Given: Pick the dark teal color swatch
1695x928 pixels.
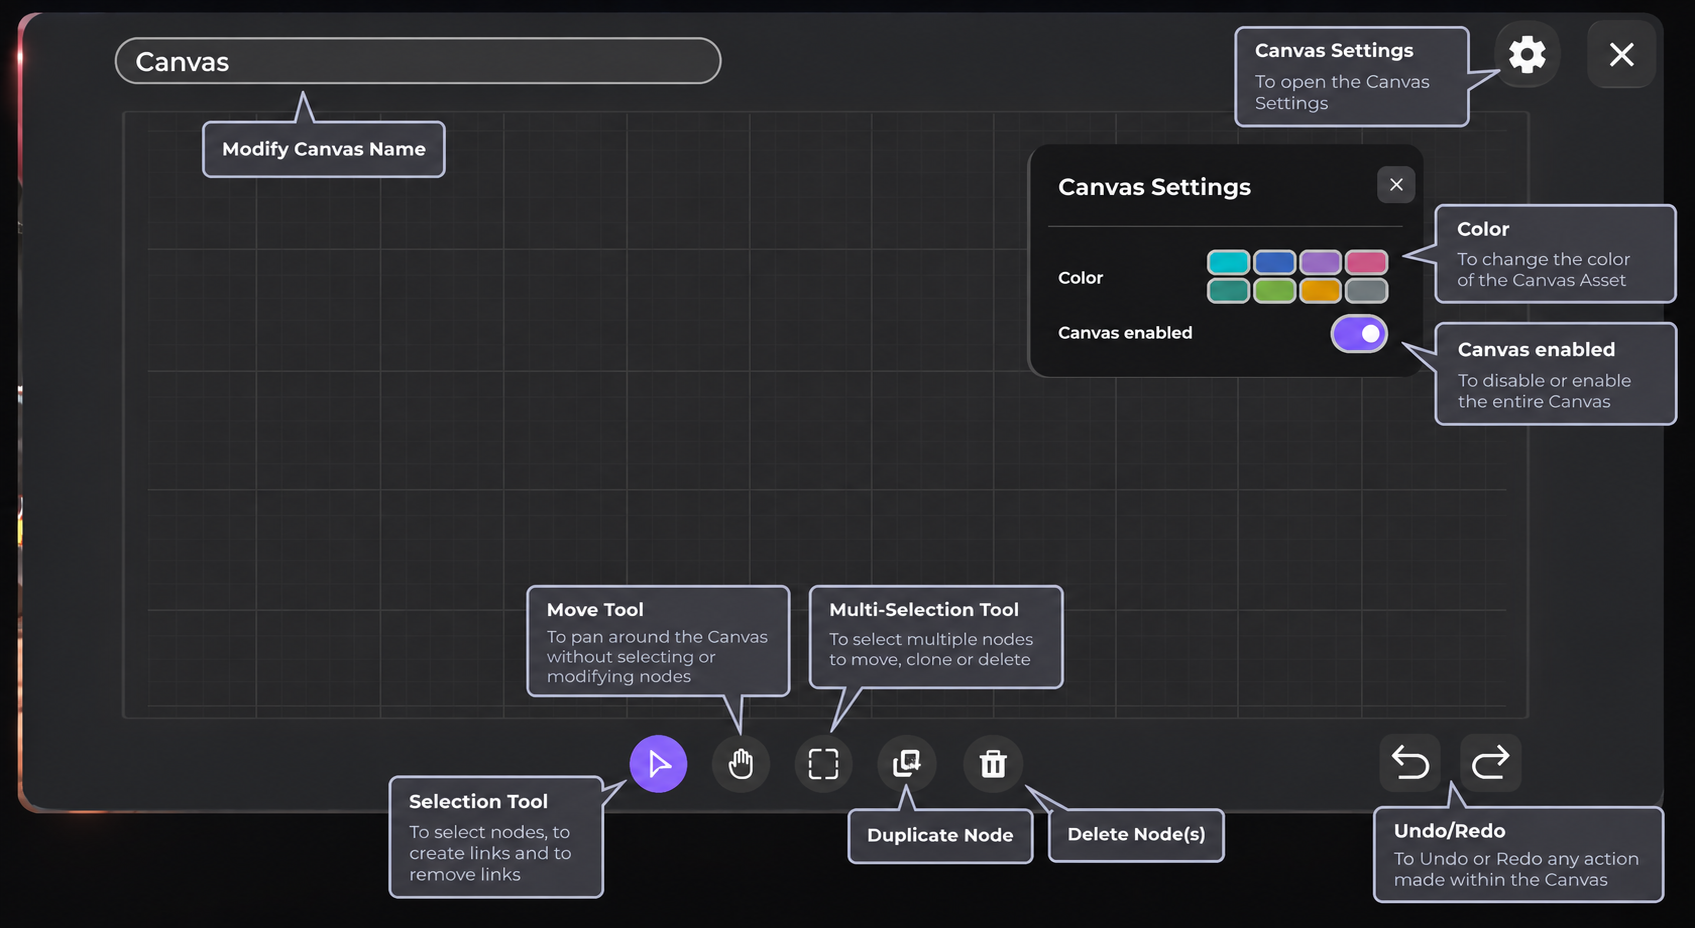Looking at the screenshot, I should click(1228, 291).
